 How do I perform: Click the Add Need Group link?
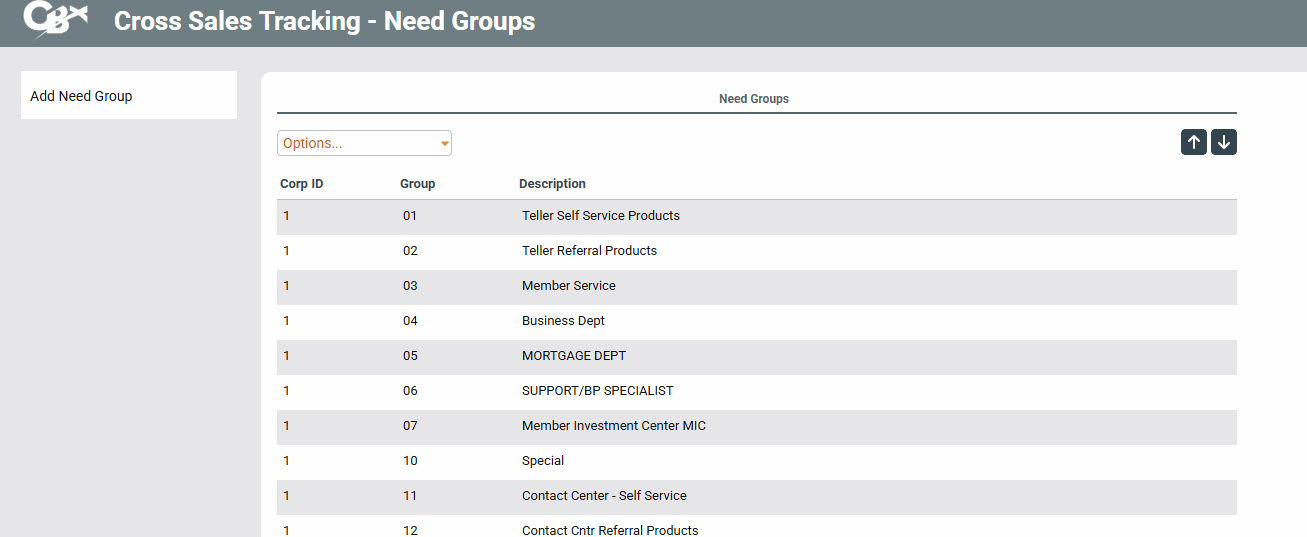pos(81,96)
